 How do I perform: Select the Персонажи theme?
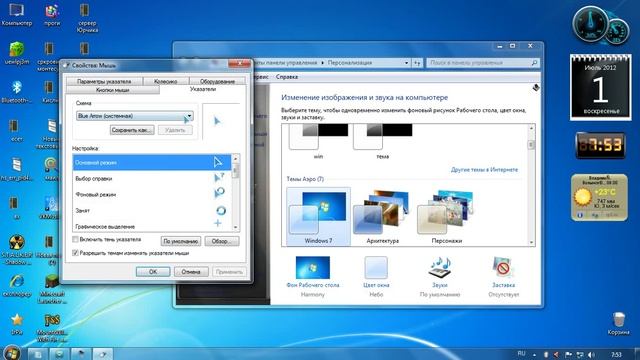tap(446, 217)
